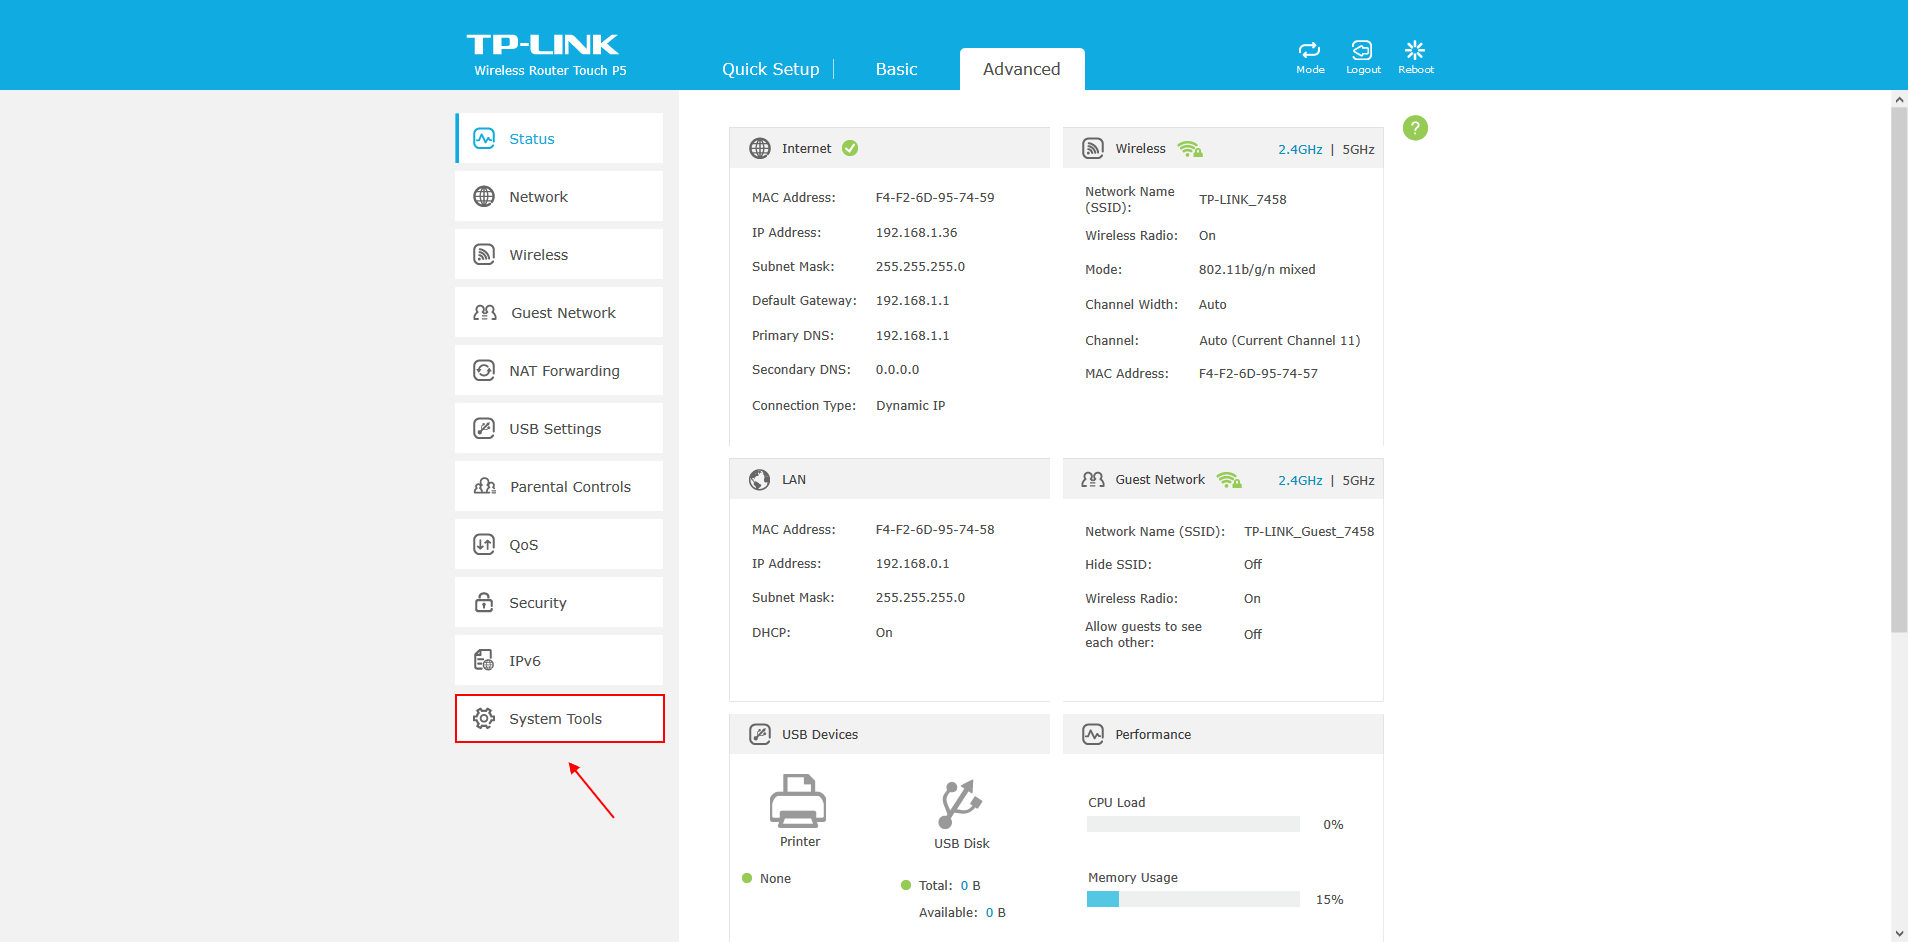
Task: Show Guest Network 2.4GHz info
Action: pyautogui.click(x=1300, y=480)
